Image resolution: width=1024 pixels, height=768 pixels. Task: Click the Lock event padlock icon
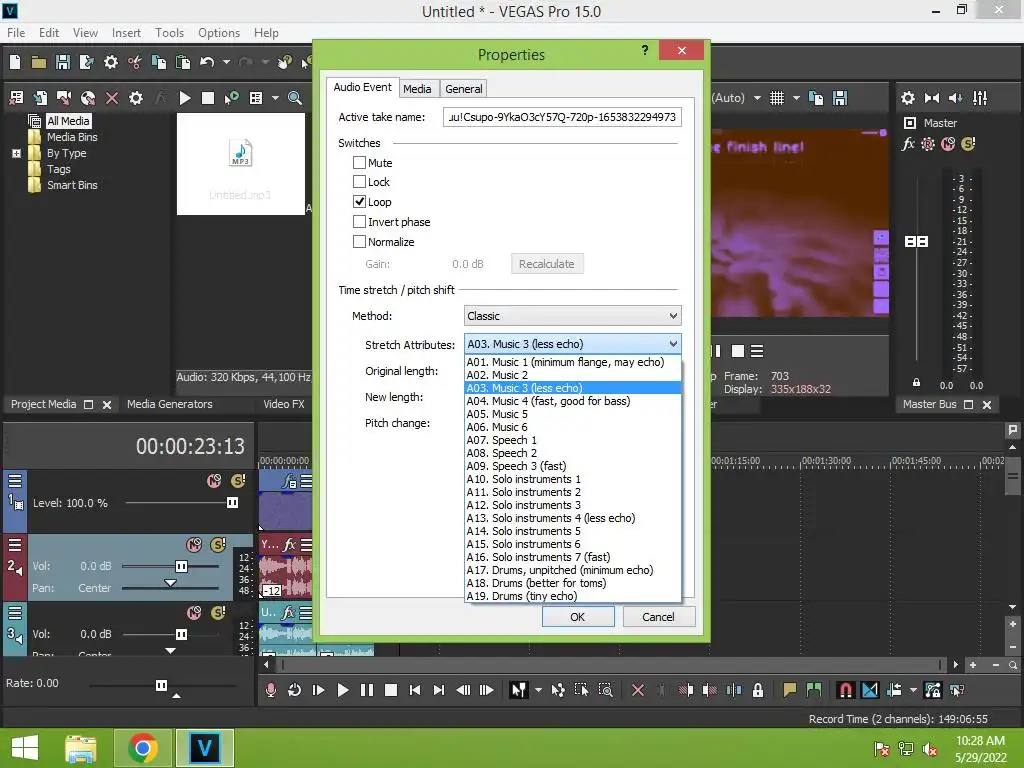click(758, 690)
